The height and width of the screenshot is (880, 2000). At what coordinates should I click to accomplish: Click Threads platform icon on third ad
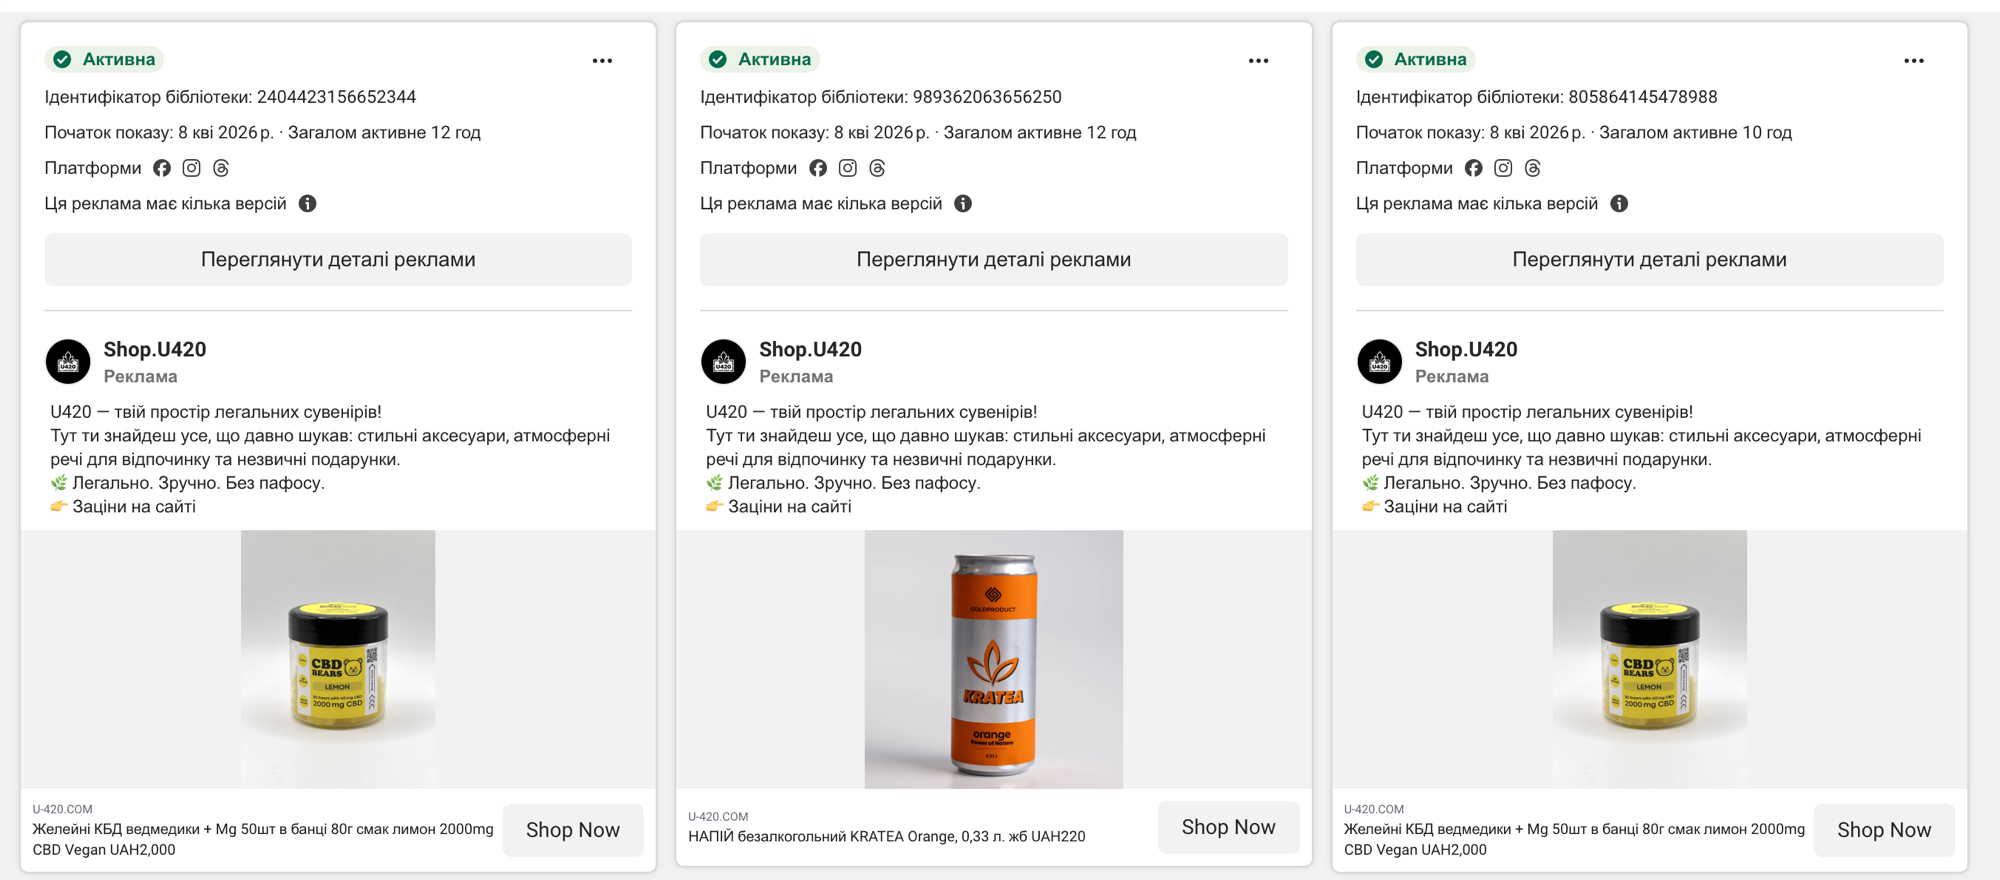pyautogui.click(x=1532, y=168)
